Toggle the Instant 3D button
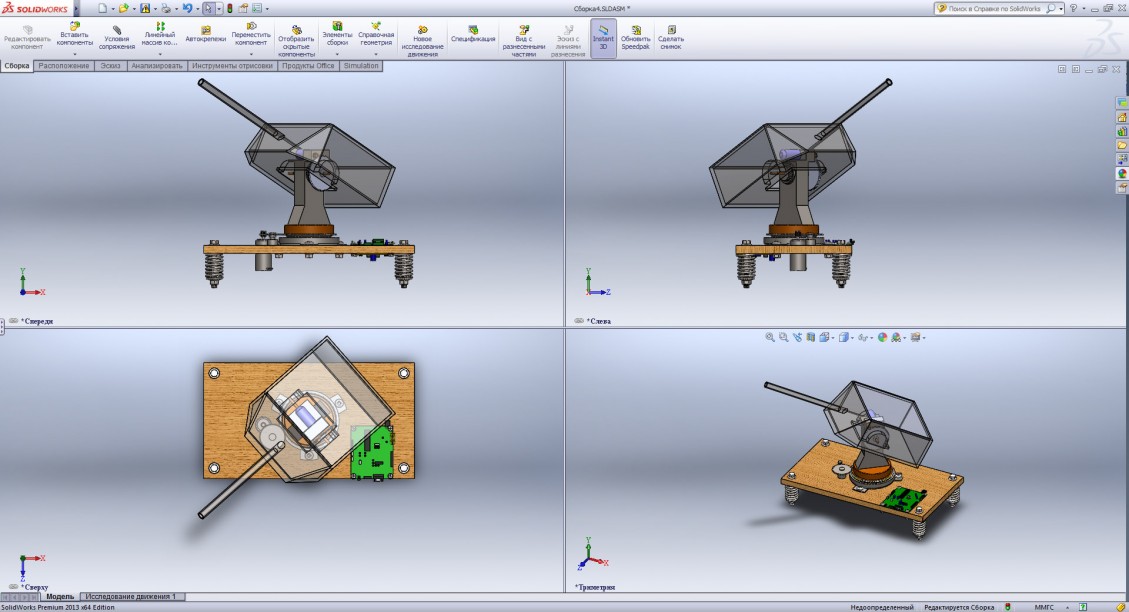Image resolution: width=1129 pixels, height=612 pixels. pos(603,38)
